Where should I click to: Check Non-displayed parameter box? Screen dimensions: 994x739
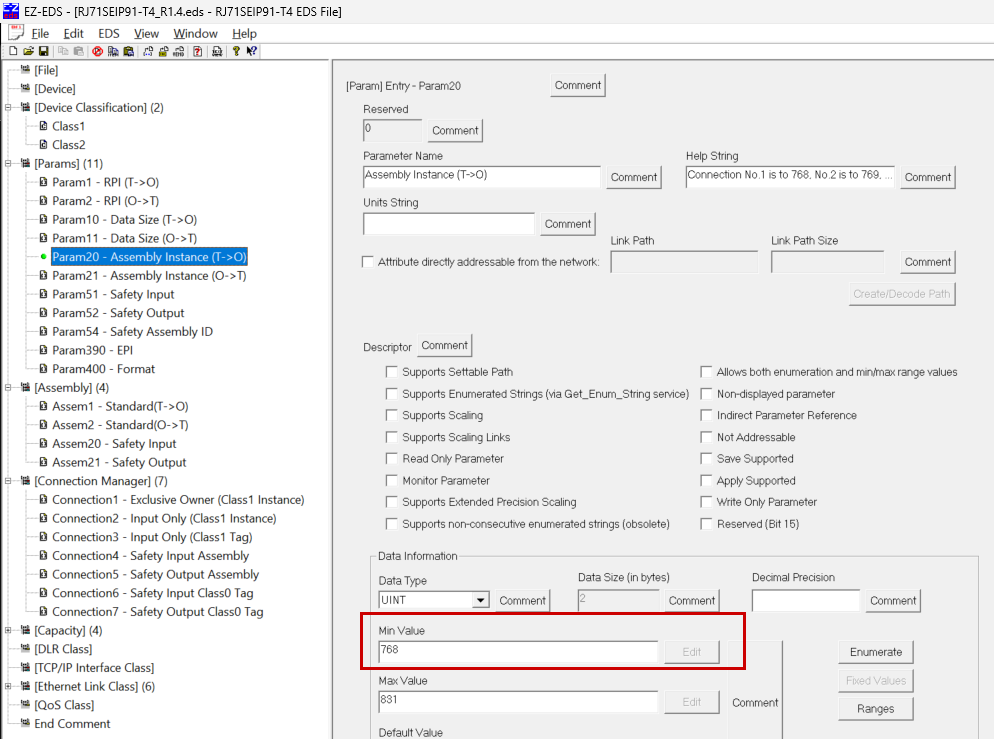click(x=706, y=394)
